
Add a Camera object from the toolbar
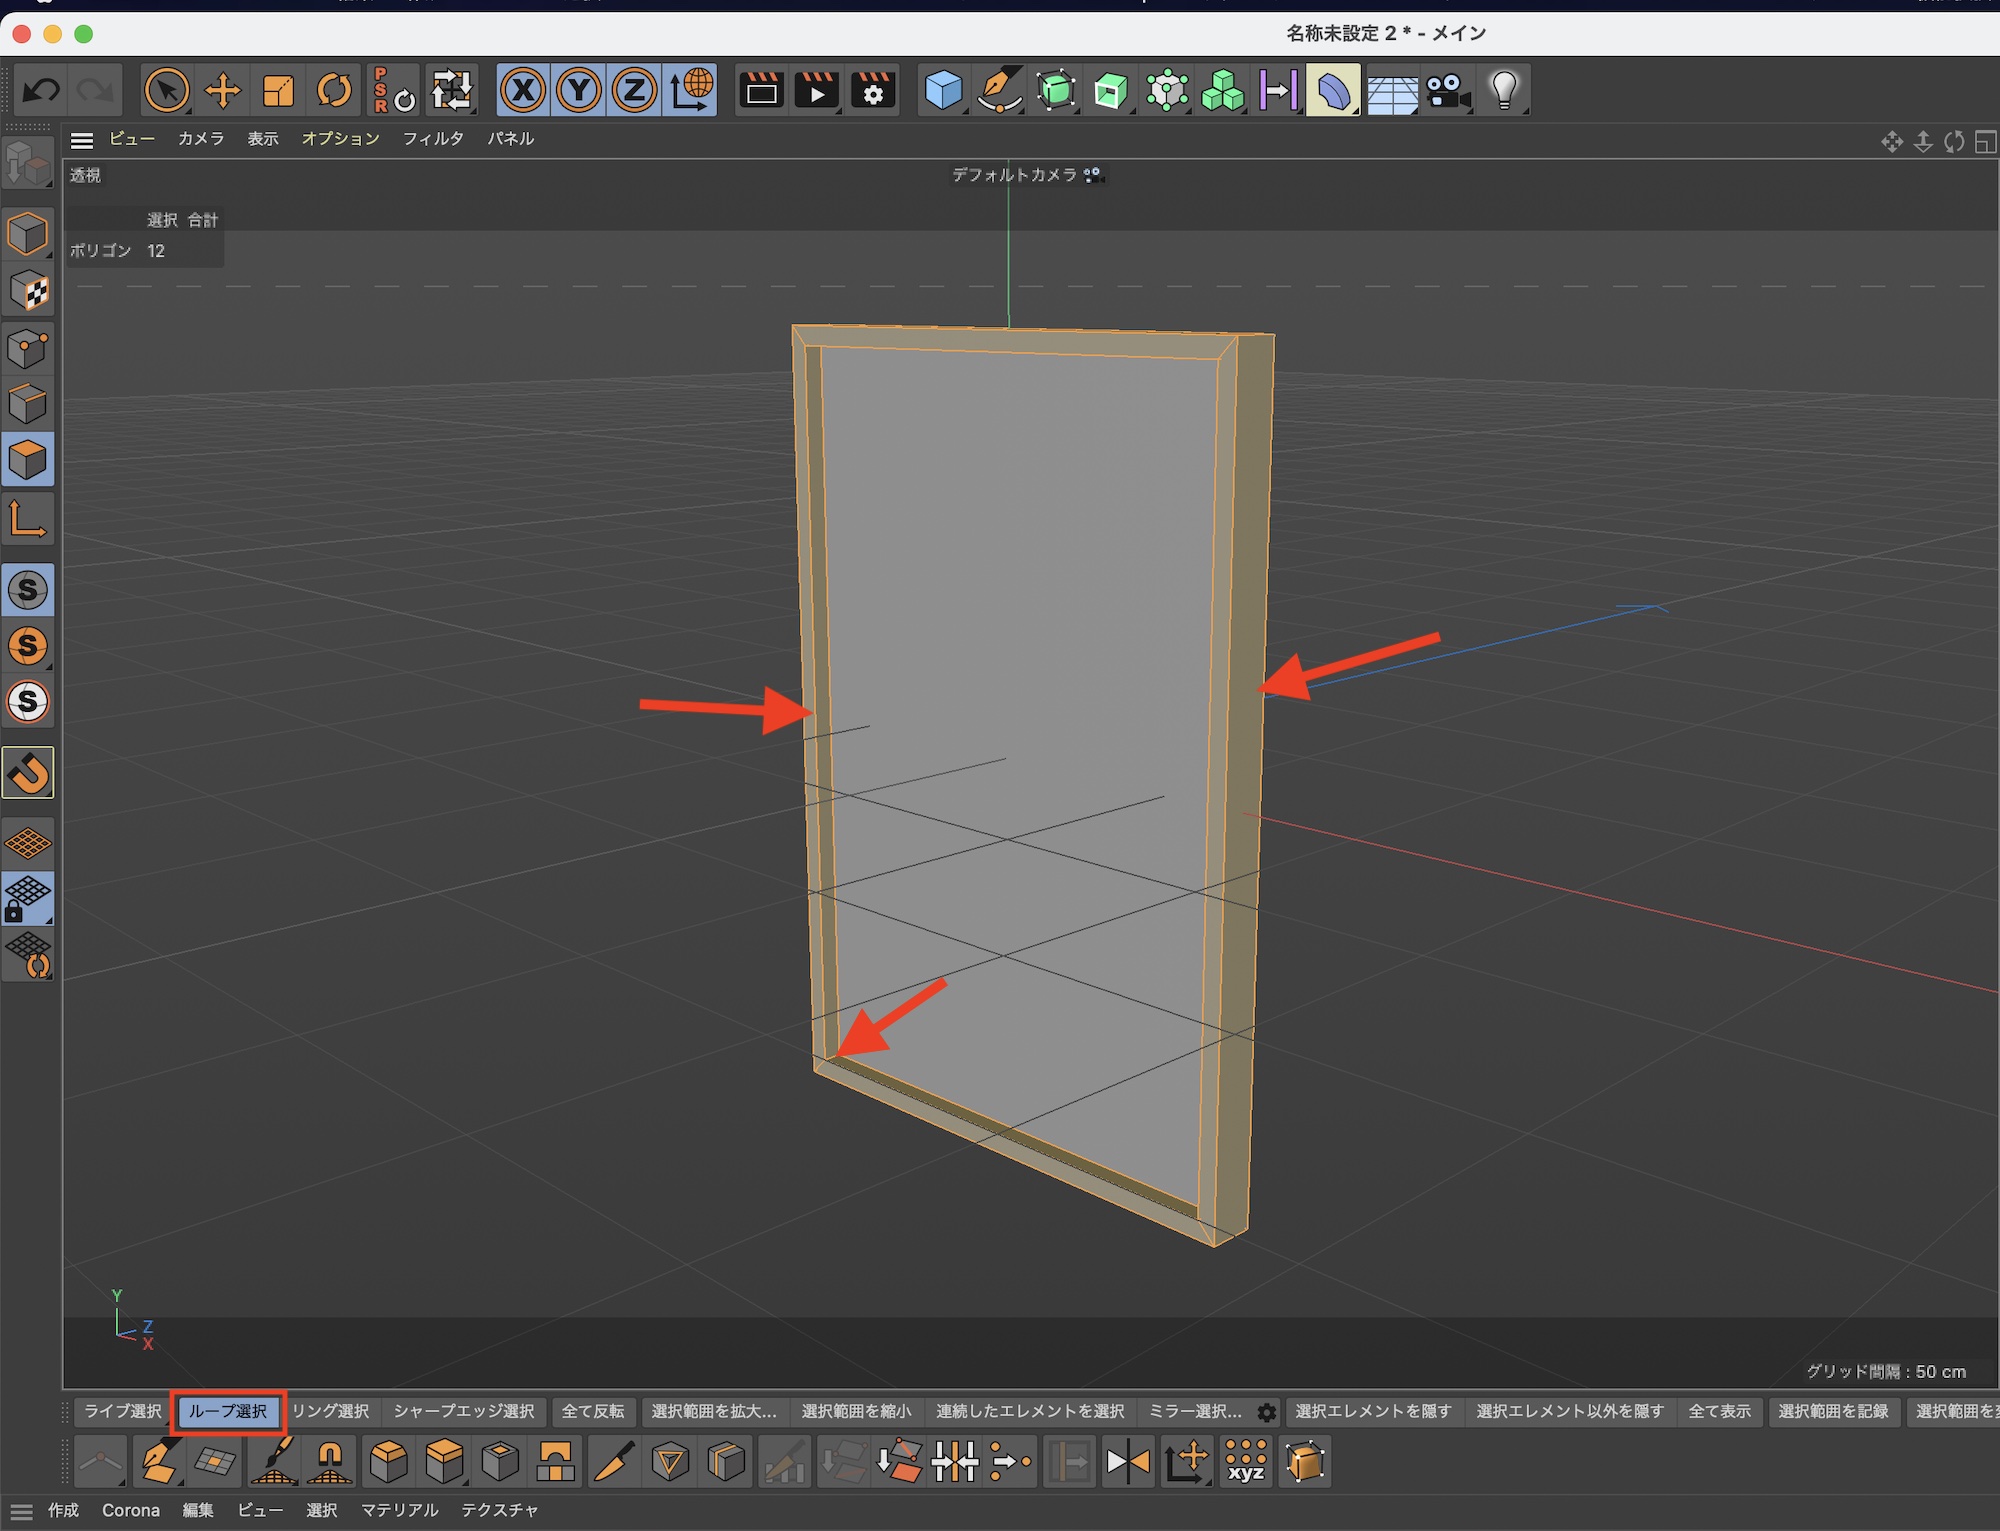(1446, 91)
